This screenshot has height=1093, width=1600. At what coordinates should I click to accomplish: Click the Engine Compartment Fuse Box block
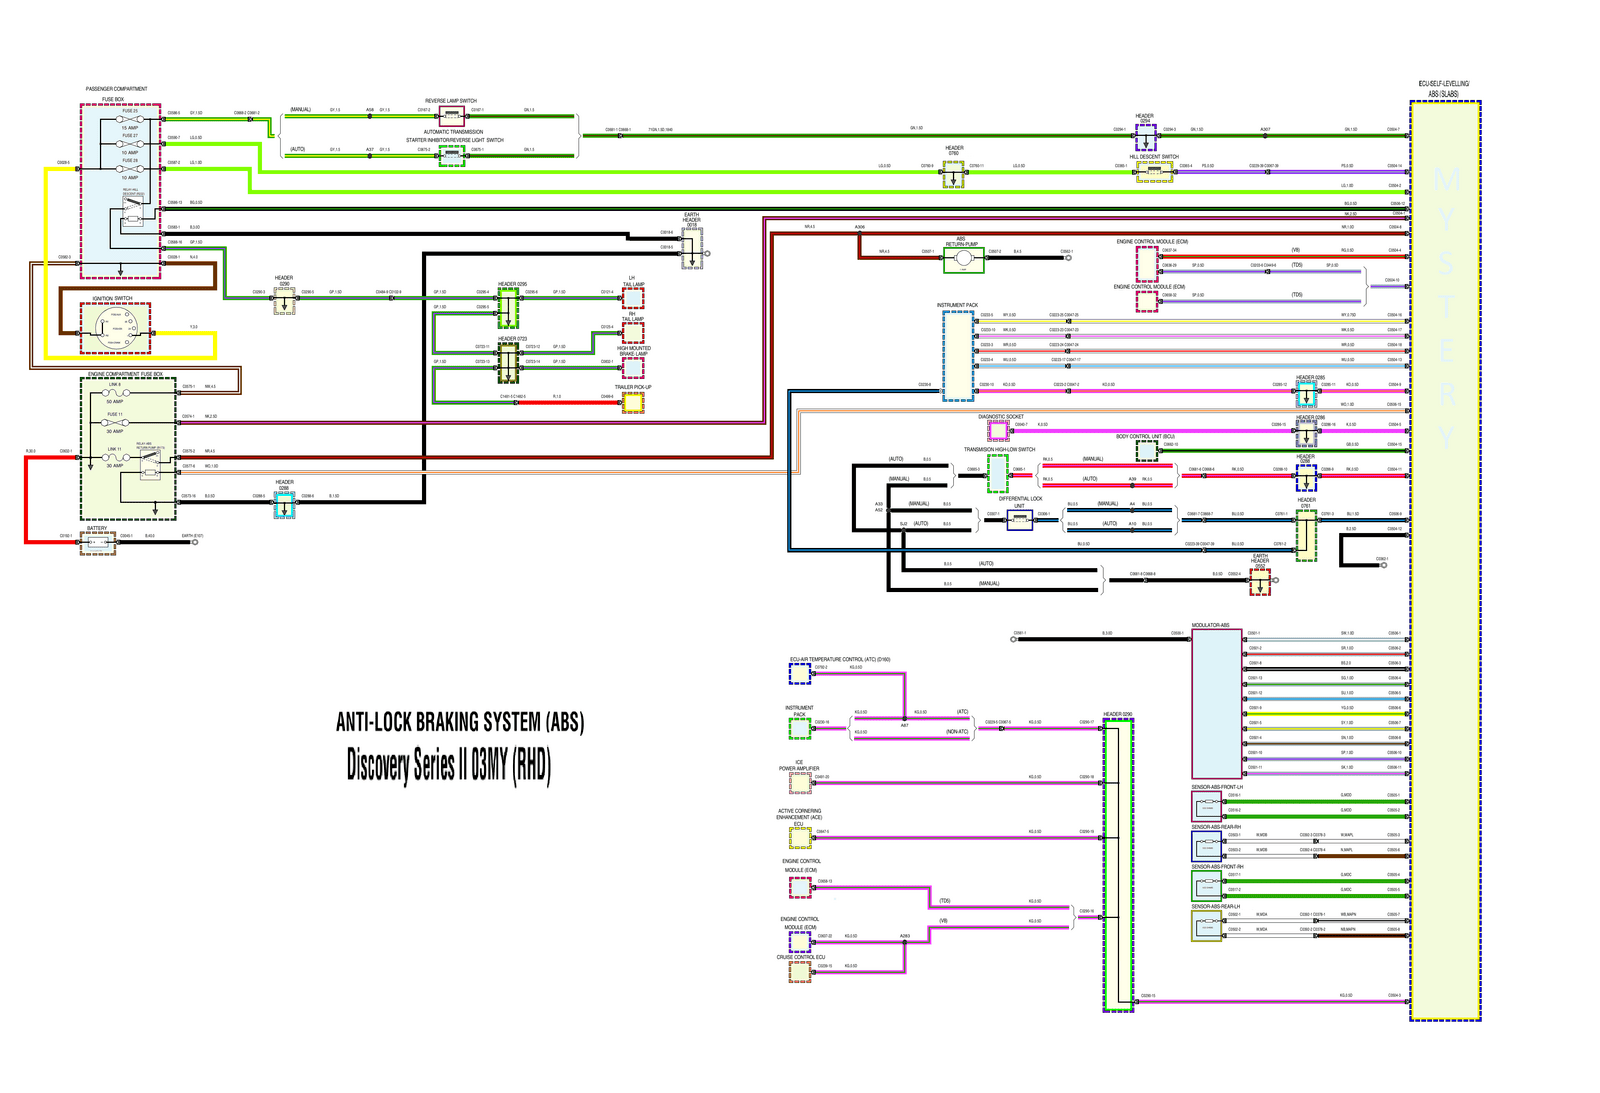pyautogui.click(x=128, y=449)
